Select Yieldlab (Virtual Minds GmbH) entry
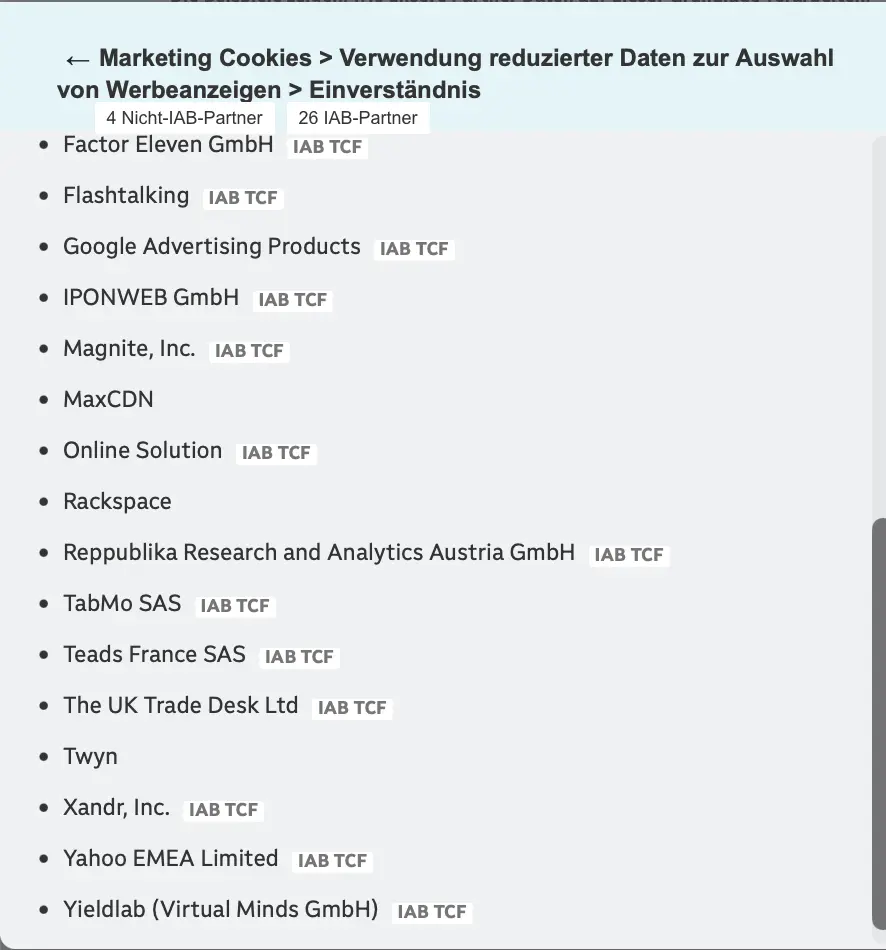This screenshot has width=886, height=950. 221,909
